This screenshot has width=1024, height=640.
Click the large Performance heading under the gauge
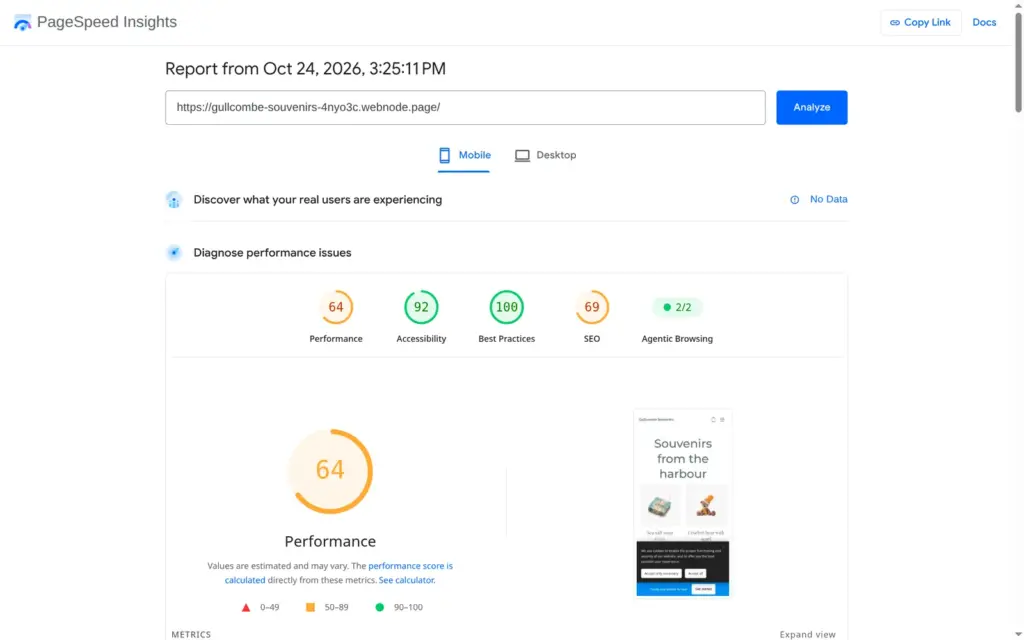click(x=330, y=541)
